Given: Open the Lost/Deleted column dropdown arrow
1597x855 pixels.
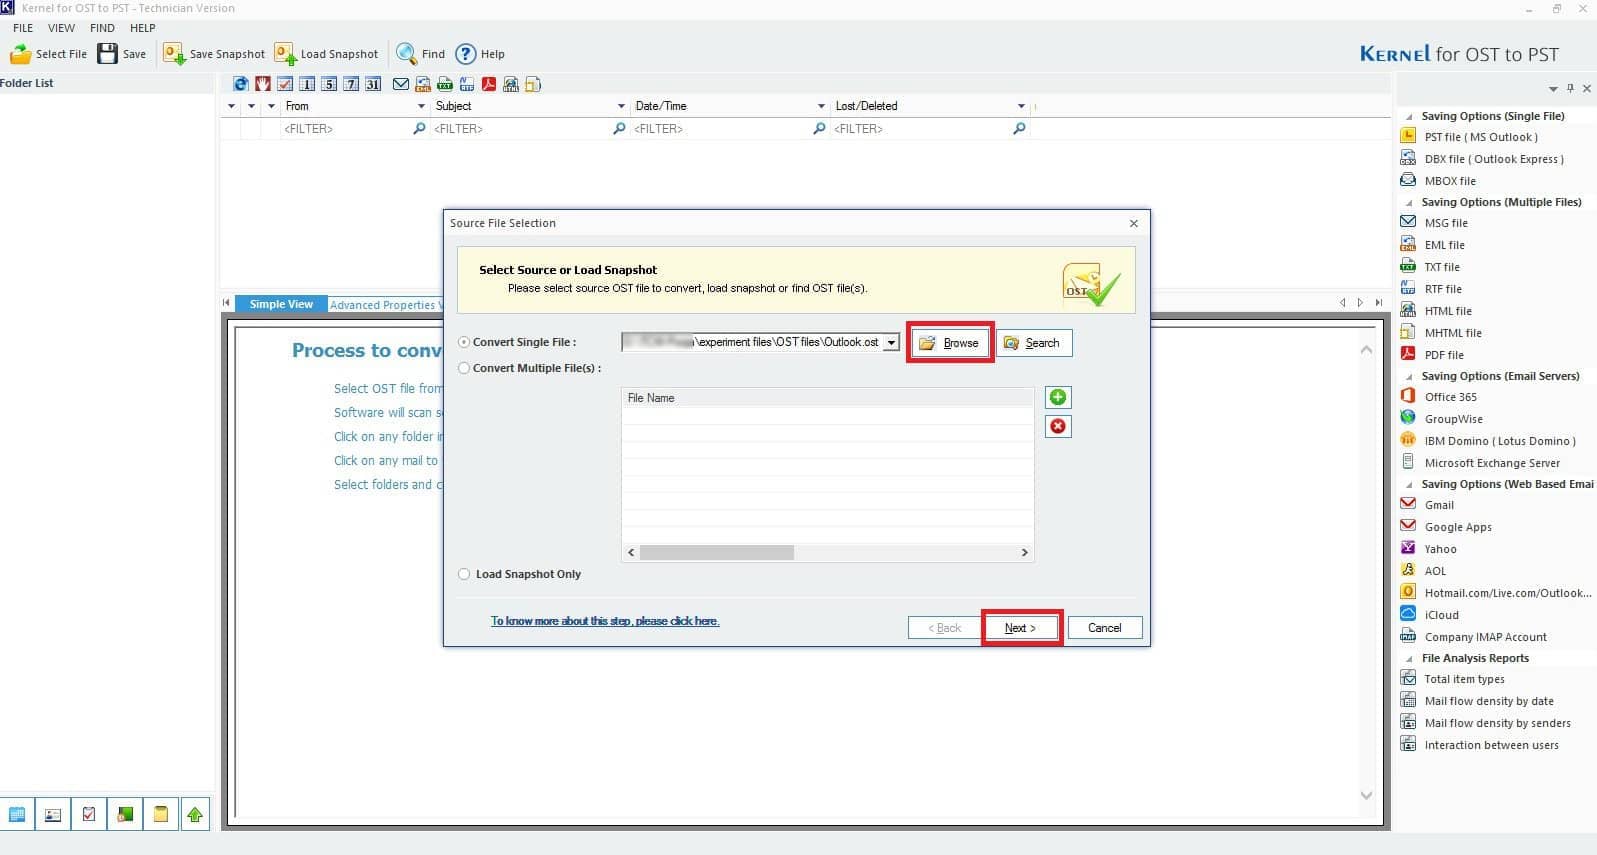Looking at the screenshot, I should click(1021, 106).
